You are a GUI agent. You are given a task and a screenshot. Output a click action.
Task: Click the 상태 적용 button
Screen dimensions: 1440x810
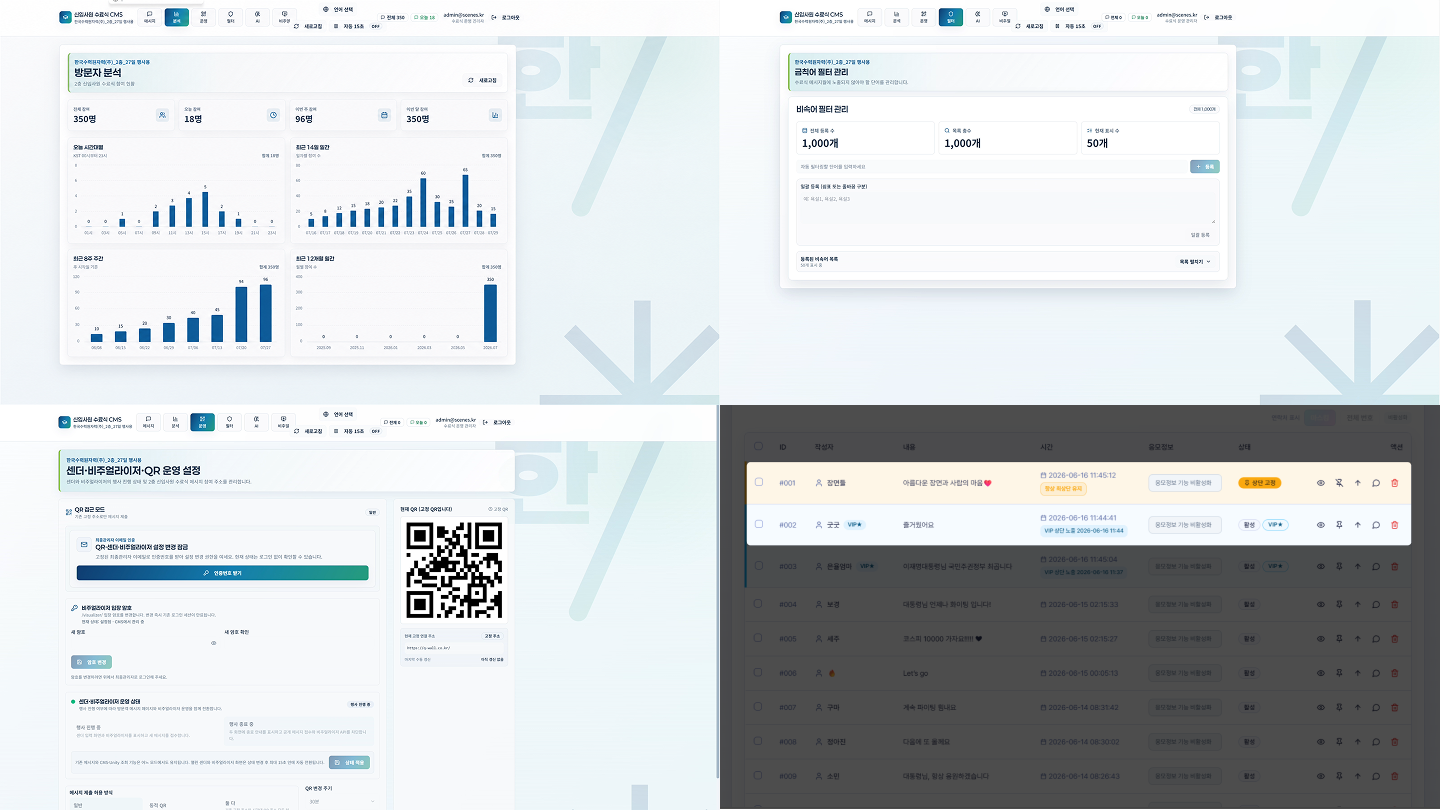pyautogui.click(x=349, y=762)
